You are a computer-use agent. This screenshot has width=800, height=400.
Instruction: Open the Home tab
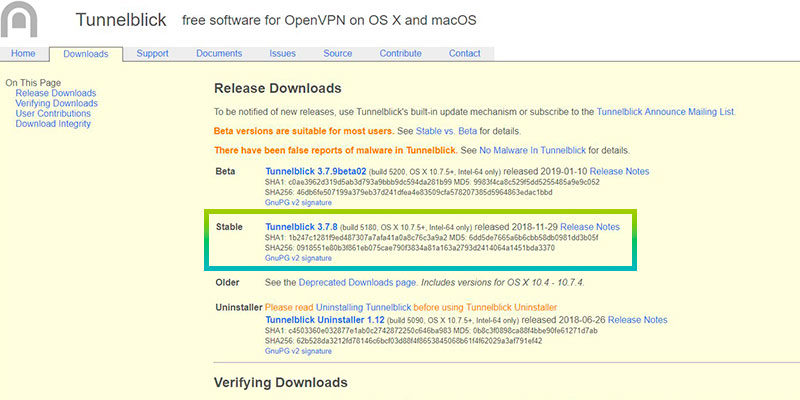point(23,54)
